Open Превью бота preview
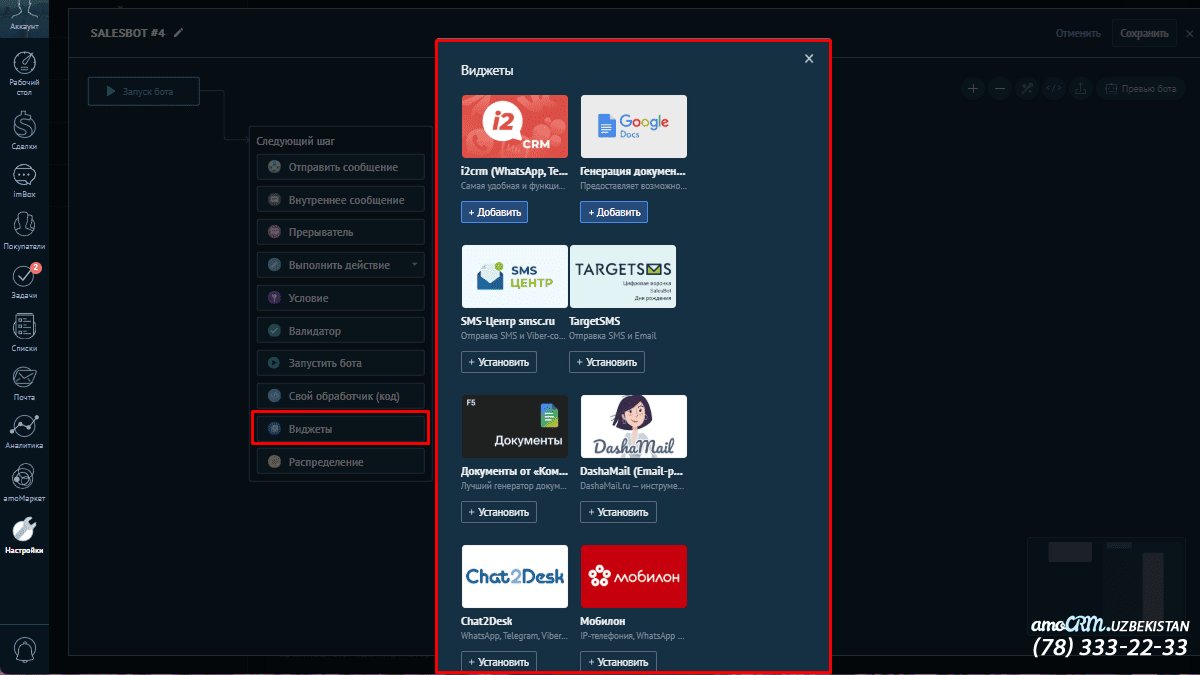The width and height of the screenshot is (1200, 675). coord(1142,88)
